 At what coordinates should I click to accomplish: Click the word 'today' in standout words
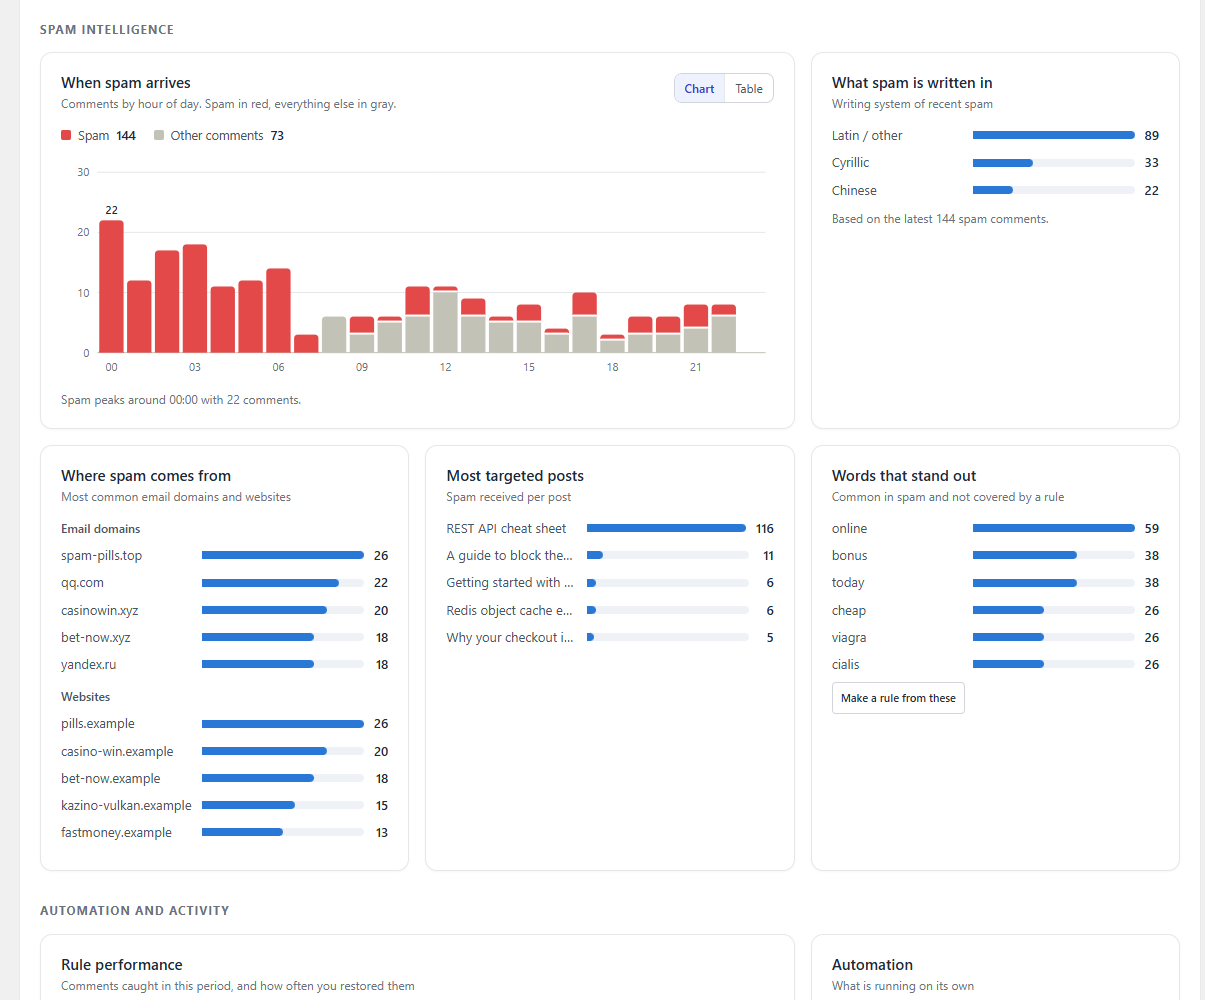848,582
